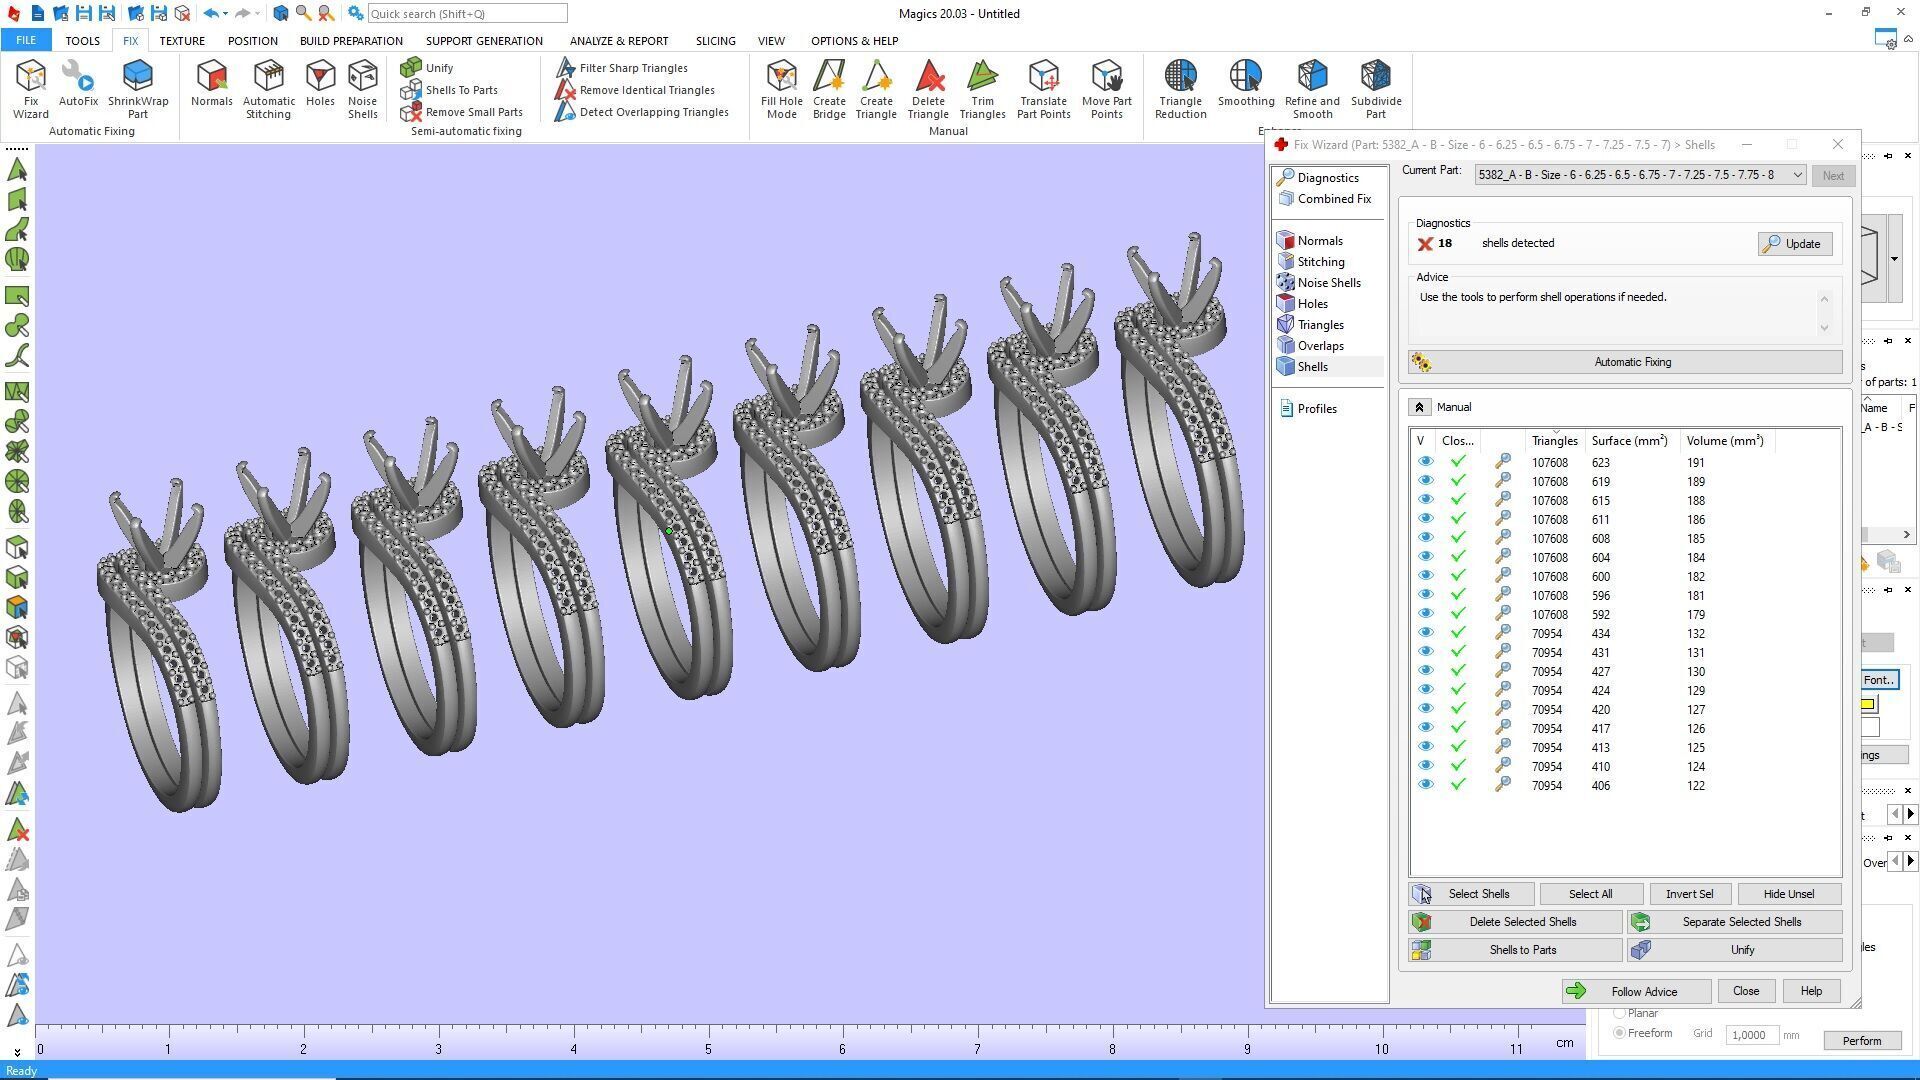The height and width of the screenshot is (1080, 1920).
Task: Toggle visibility of shell with volume 122
Action: [1425, 785]
